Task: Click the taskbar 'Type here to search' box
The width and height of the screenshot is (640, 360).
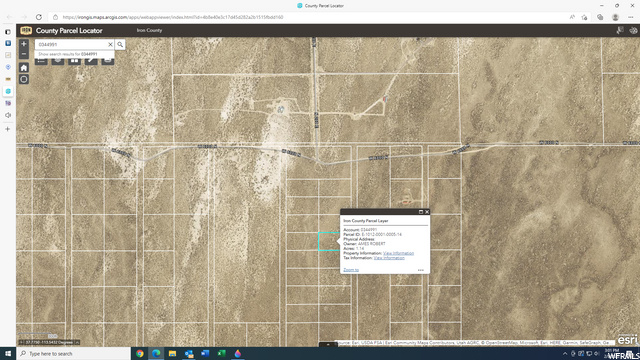Action: (73, 353)
